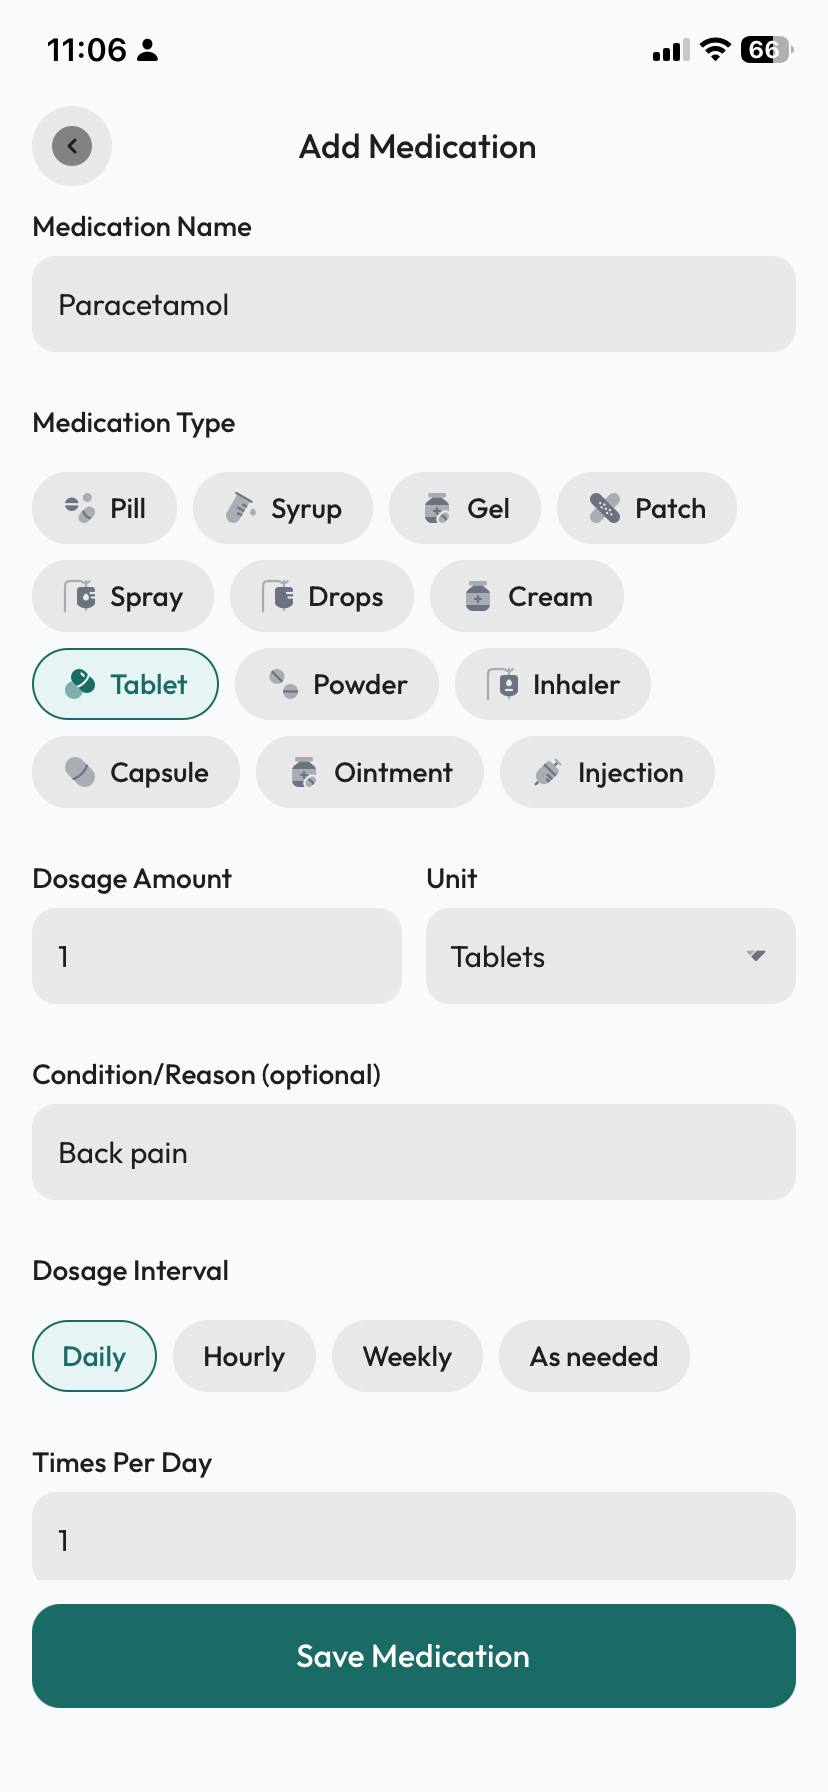Edit the Back pain reason field
This screenshot has height=1792, width=828.
(x=414, y=1152)
